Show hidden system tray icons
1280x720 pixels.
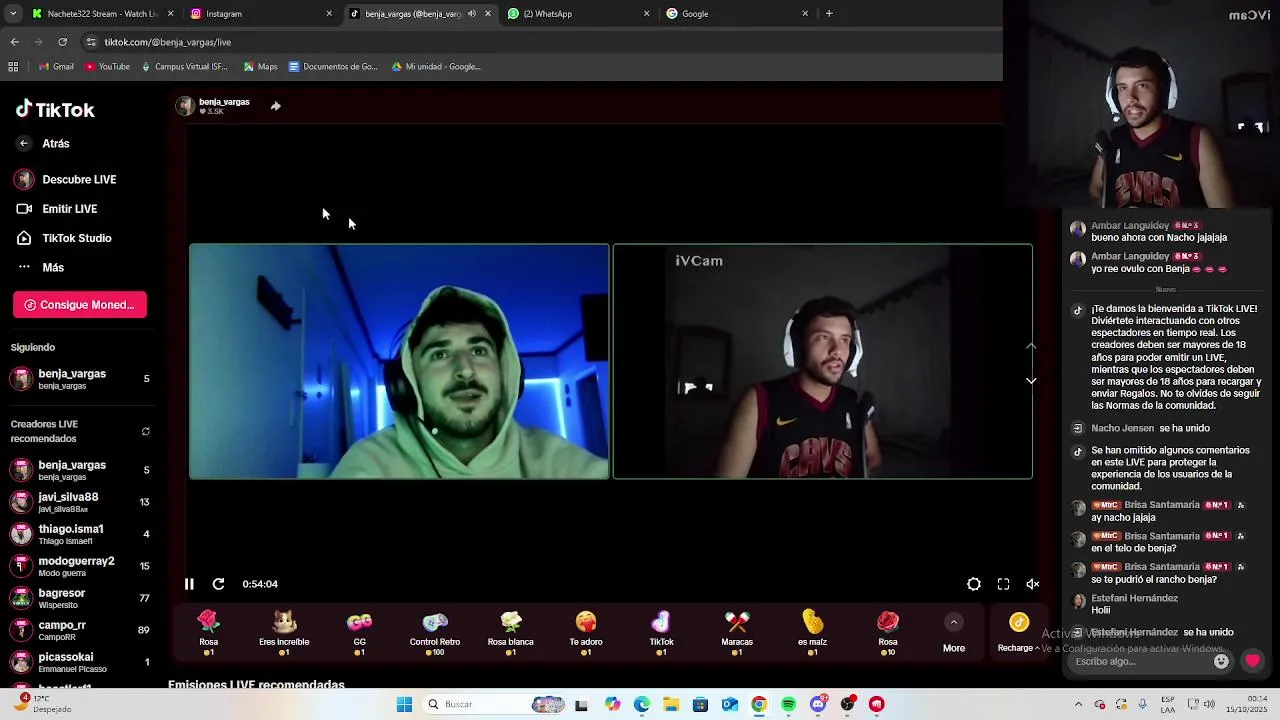[x=1078, y=705]
